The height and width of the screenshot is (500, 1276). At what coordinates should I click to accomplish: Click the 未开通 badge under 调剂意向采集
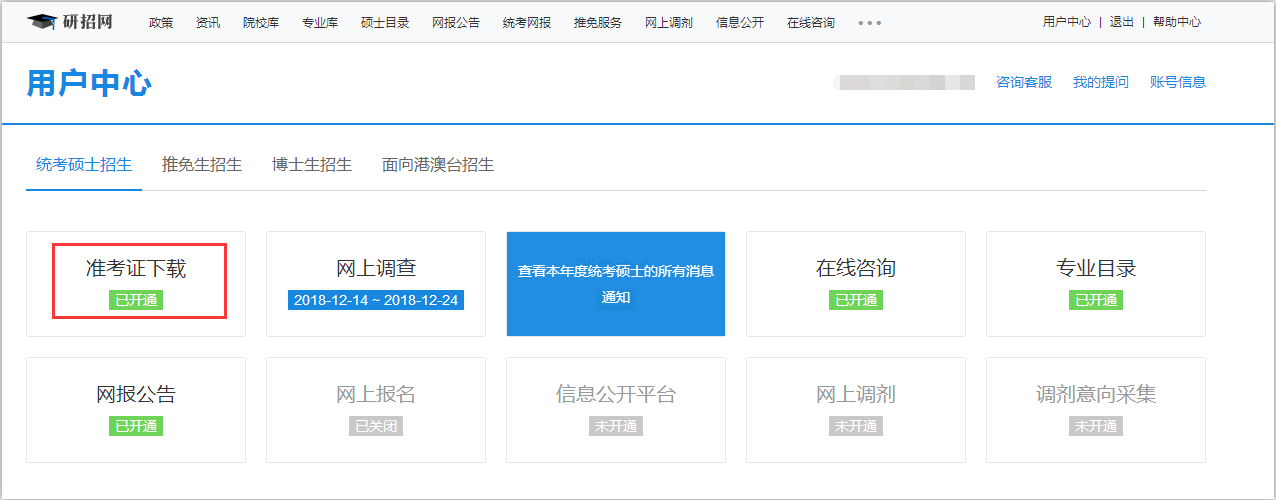coord(1096,426)
